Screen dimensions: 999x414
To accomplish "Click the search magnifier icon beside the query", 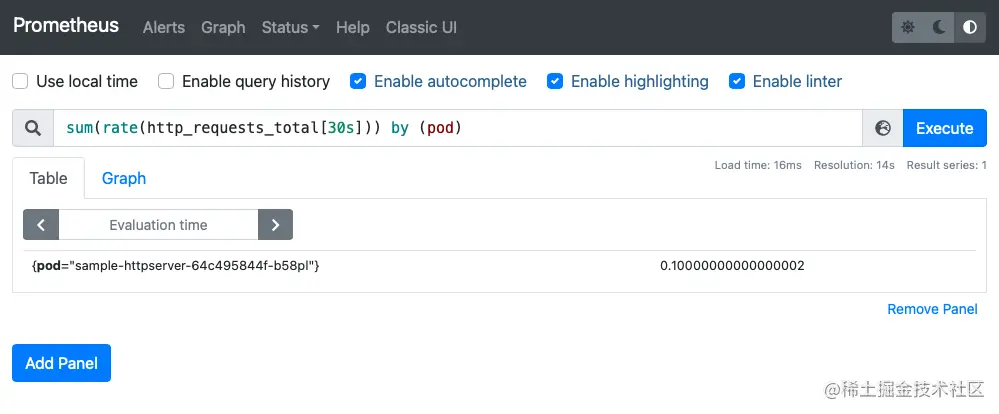I will point(33,128).
